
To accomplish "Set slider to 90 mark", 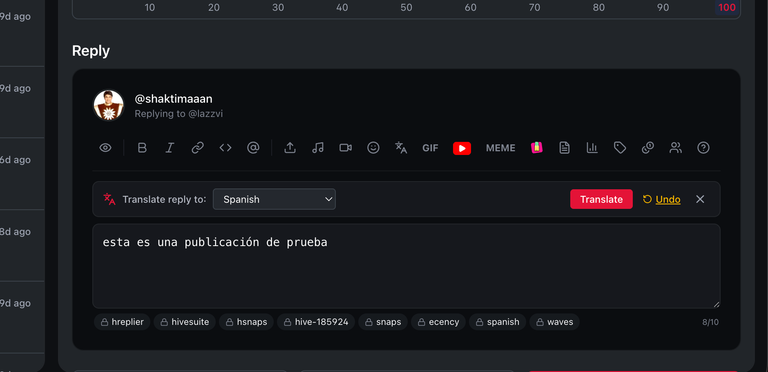I will (x=663, y=8).
